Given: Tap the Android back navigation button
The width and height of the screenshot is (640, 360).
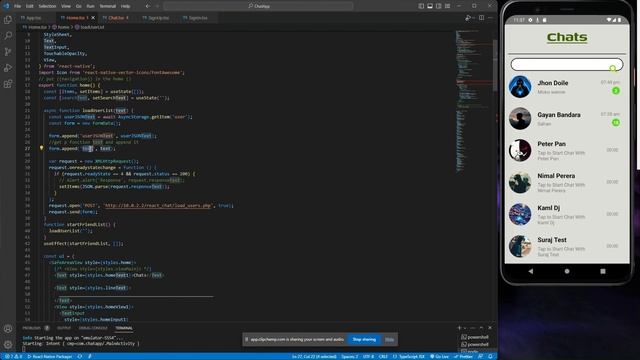Looking at the screenshot, I should point(530,271).
